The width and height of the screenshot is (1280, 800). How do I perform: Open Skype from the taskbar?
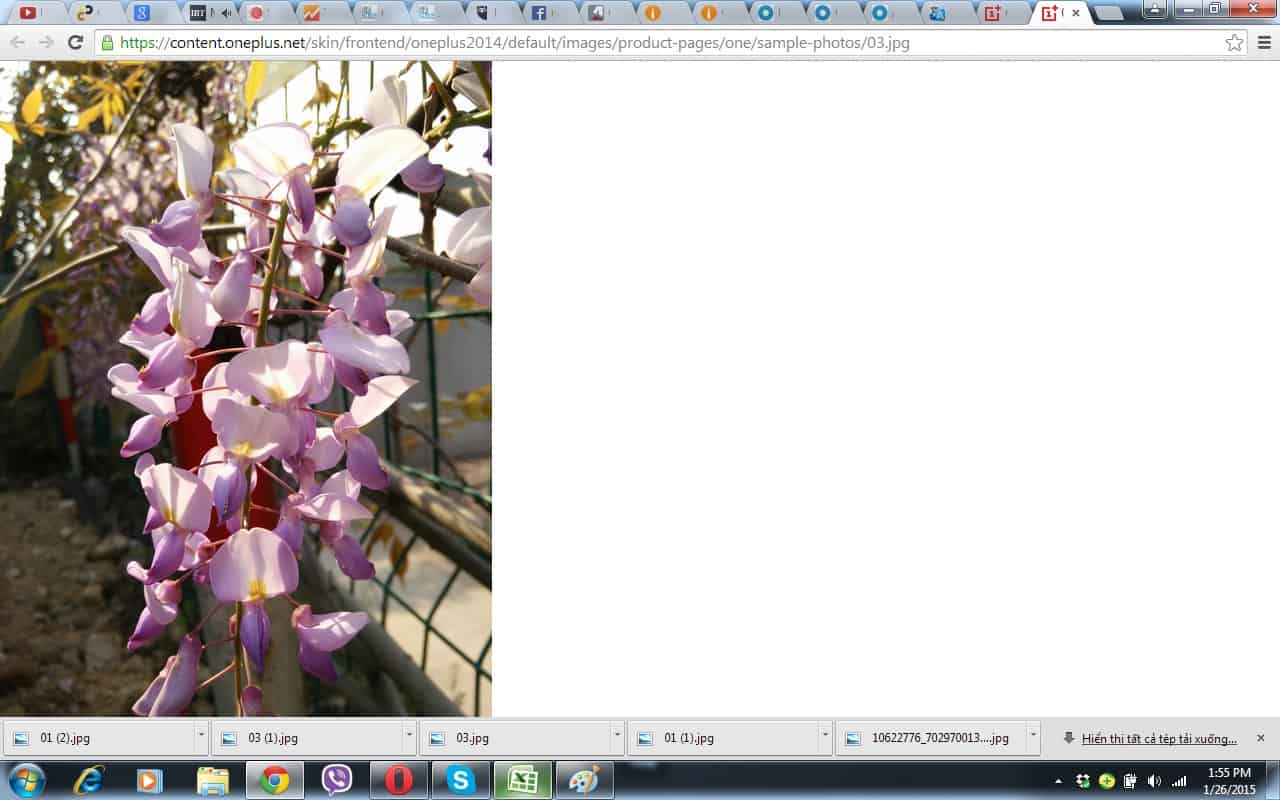[x=461, y=780]
